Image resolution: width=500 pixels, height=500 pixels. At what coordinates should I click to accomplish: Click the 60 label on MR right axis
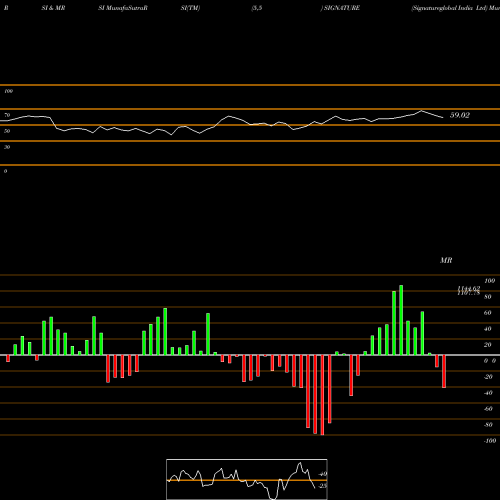pos(488,313)
